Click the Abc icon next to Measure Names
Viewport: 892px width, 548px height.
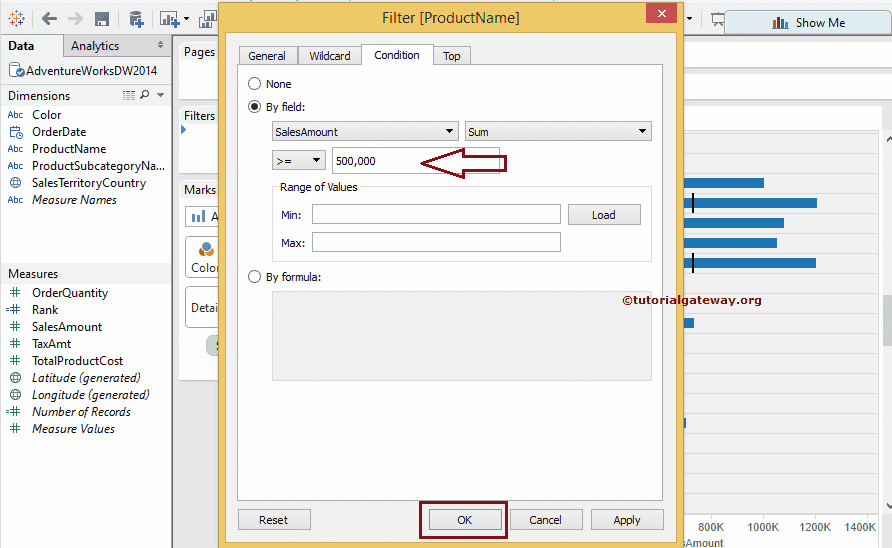tap(15, 200)
